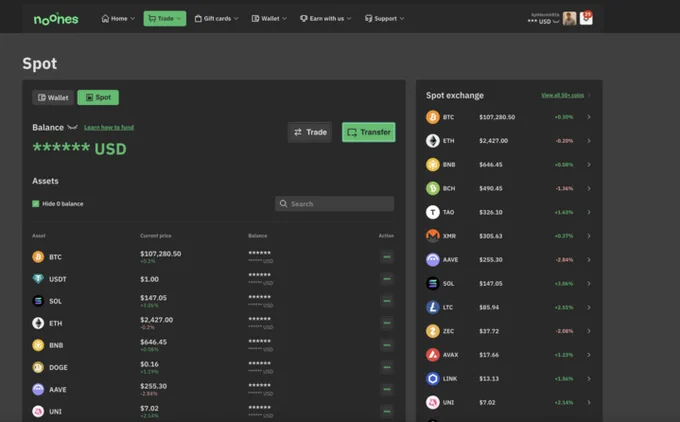Viewport: 680px width, 422px height.
Task: Open the Trade dropdown in navbar
Action: (165, 19)
